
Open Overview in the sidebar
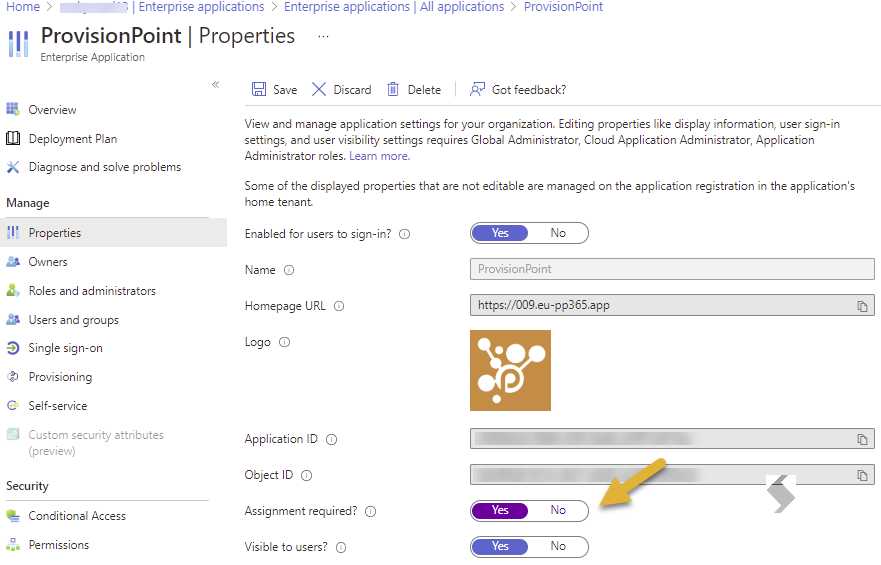pyautogui.click(x=52, y=110)
